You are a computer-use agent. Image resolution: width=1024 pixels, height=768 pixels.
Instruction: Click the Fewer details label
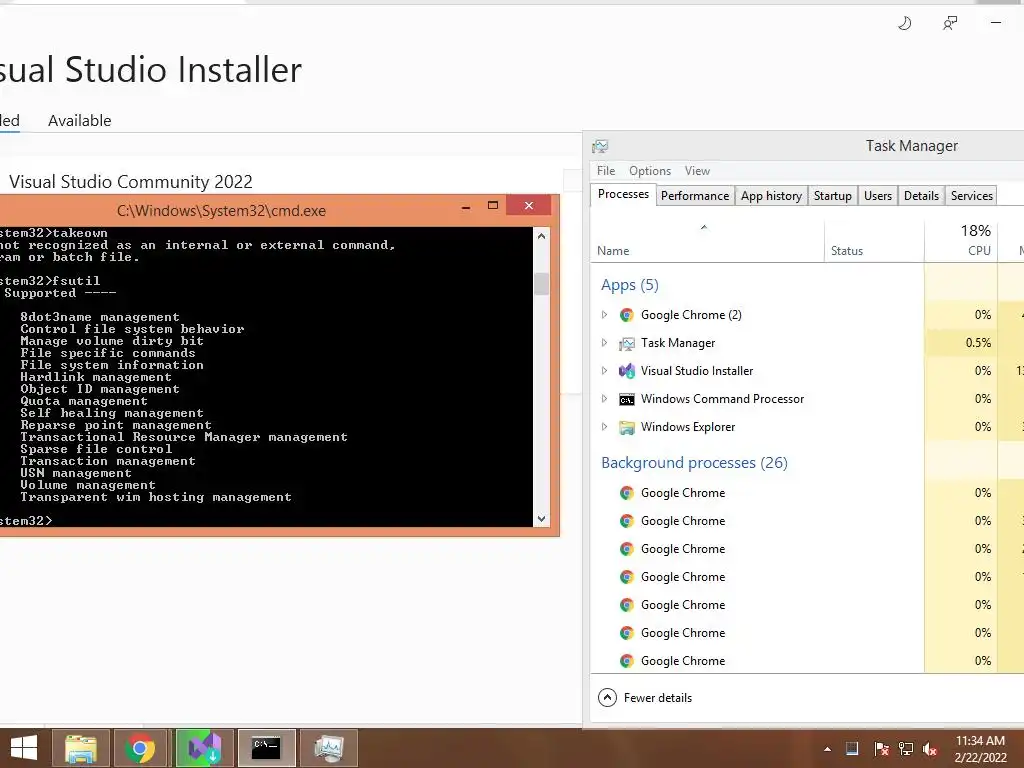pyautogui.click(x=658, y=698)
